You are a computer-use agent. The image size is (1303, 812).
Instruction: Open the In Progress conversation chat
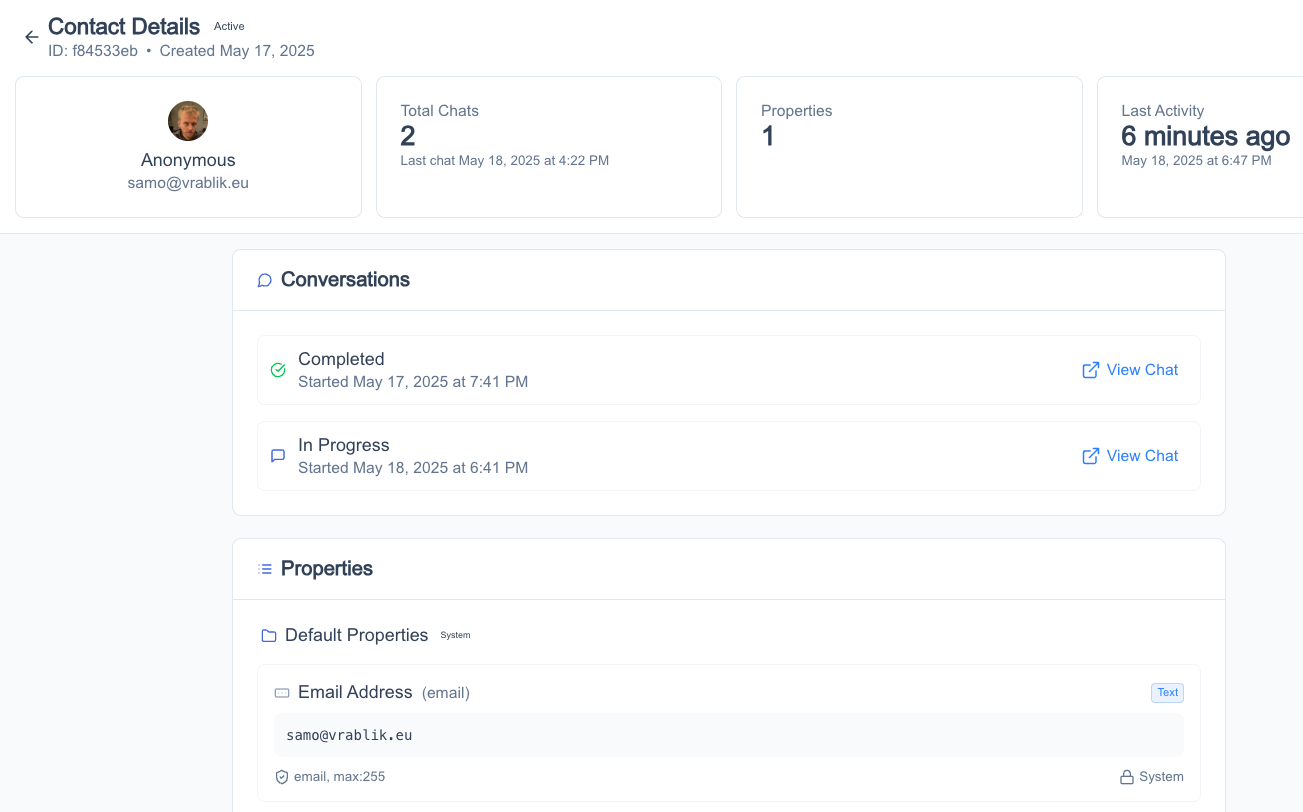[1141, 456]
